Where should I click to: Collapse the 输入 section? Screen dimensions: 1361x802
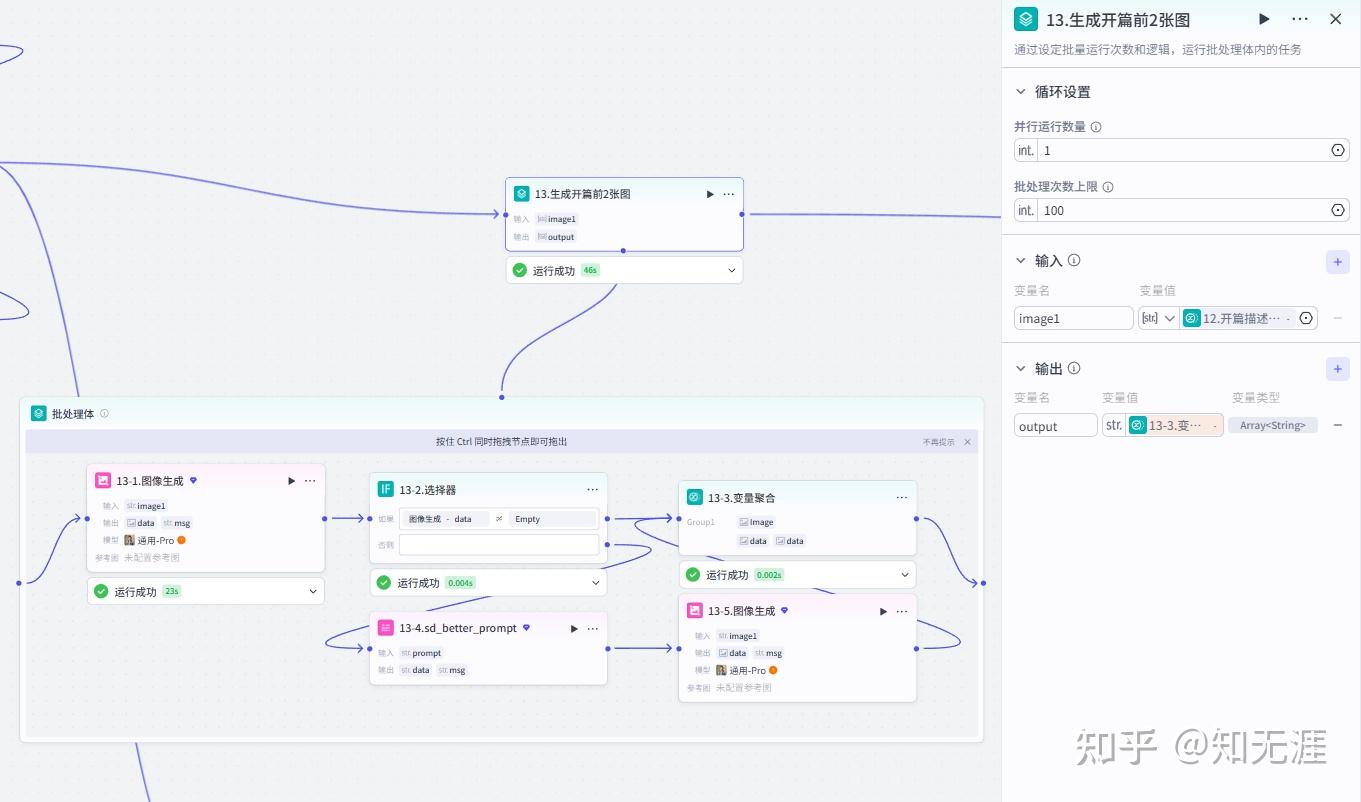1021,260
